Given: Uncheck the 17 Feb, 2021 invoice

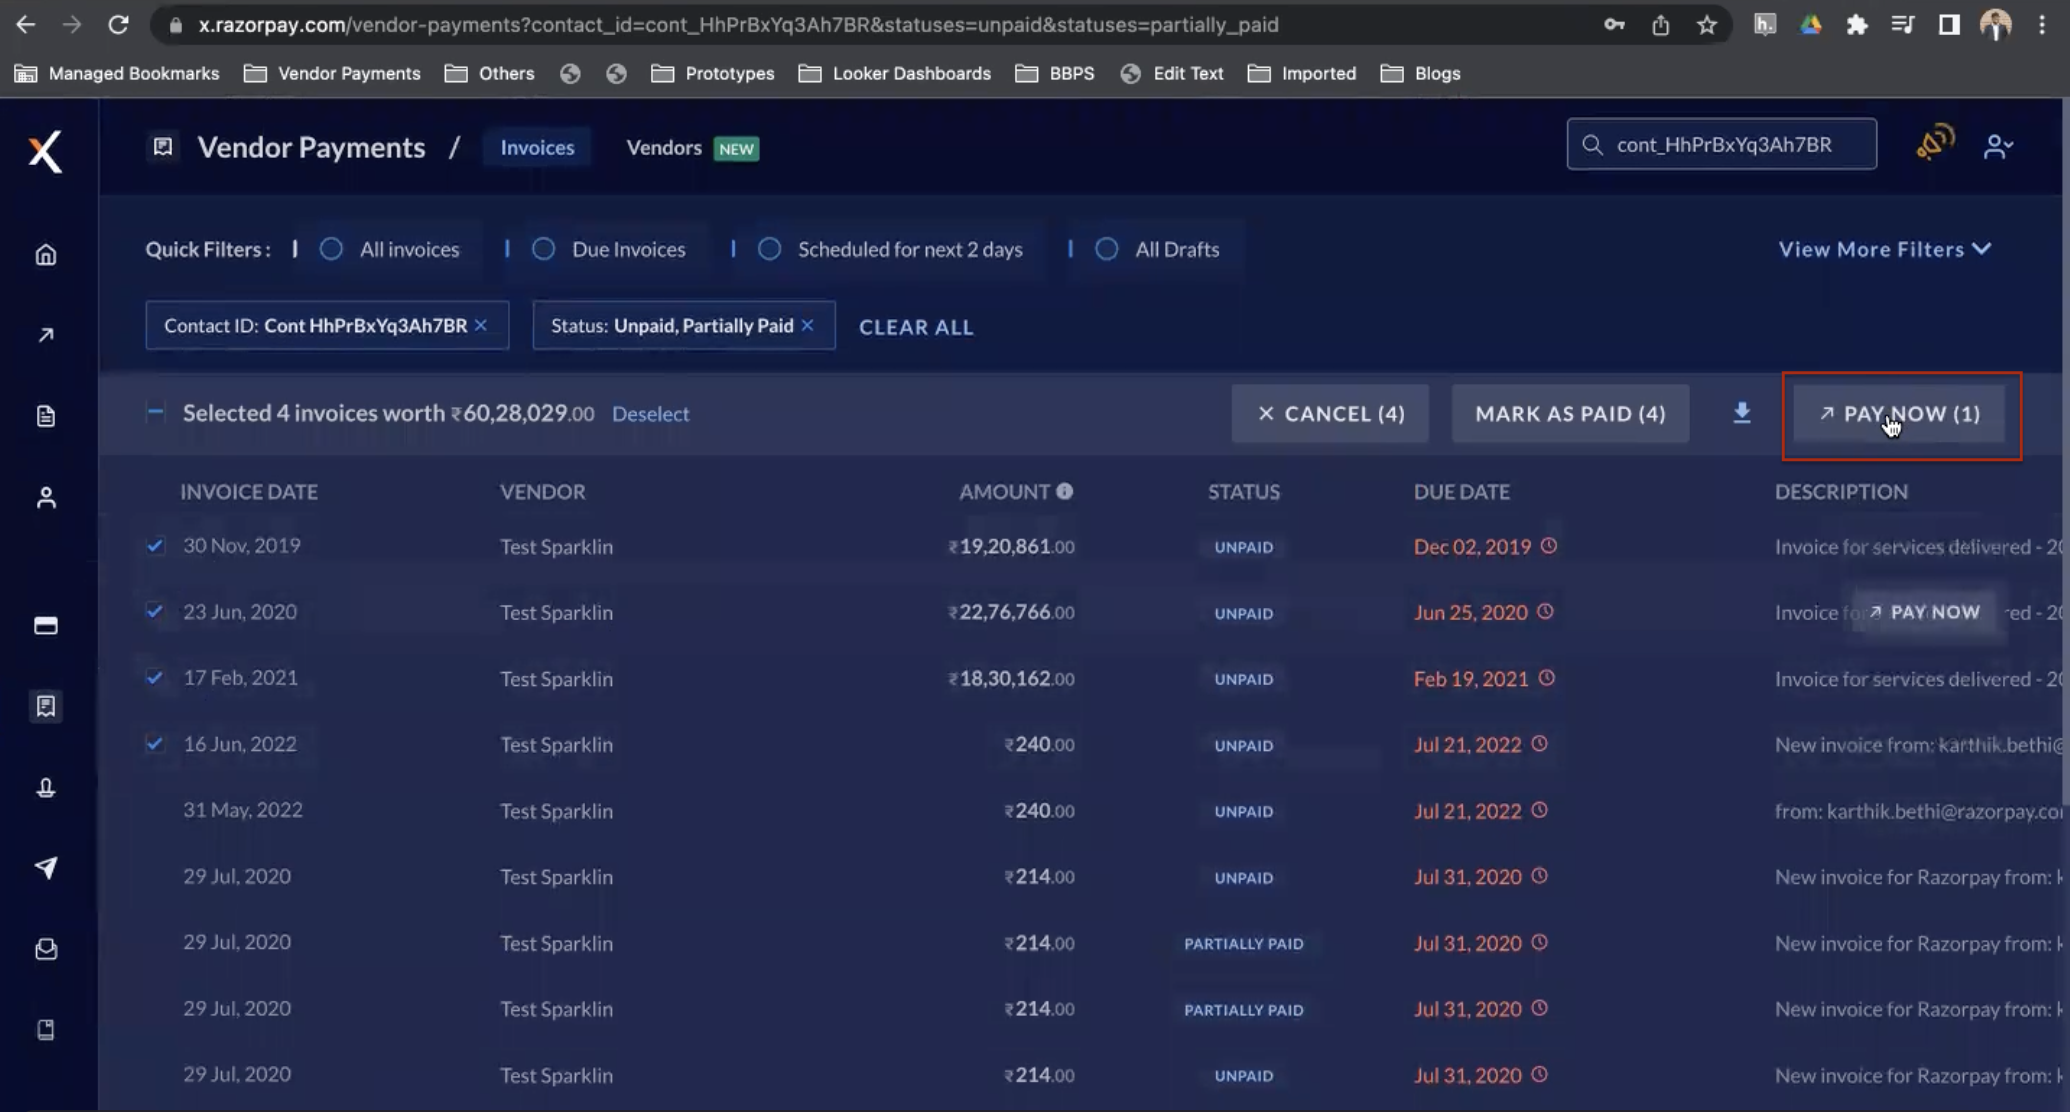Looking at the screenshot, I should tap(155, 677).
